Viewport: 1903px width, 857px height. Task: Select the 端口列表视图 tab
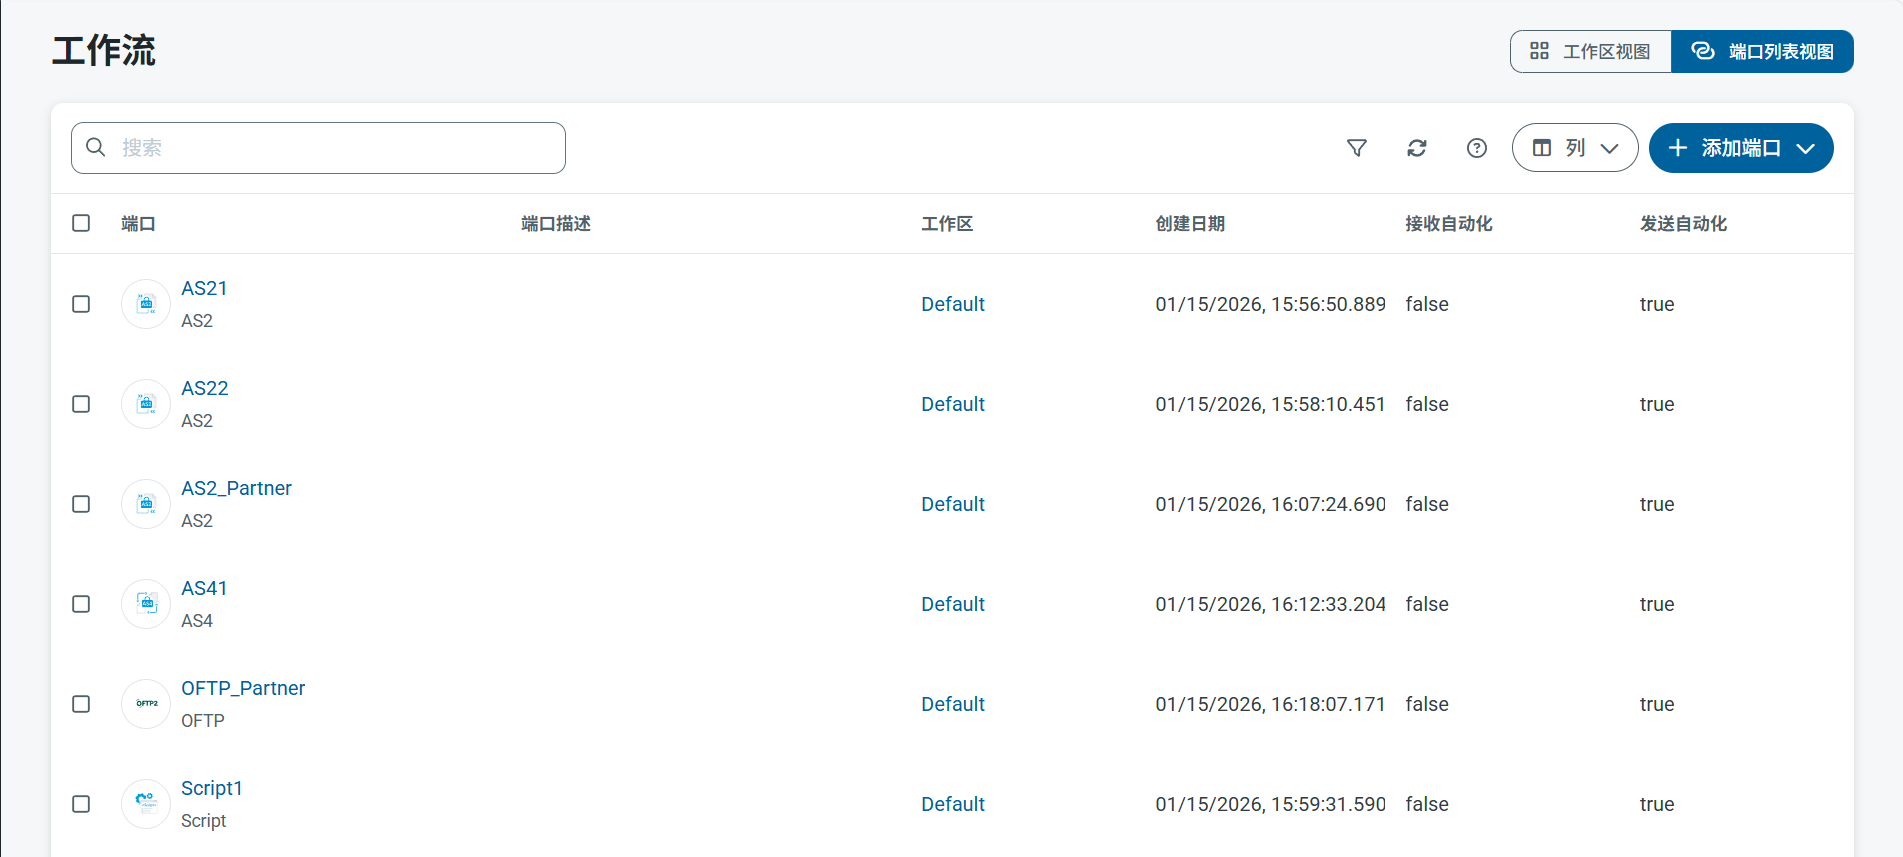(1762, 52)
